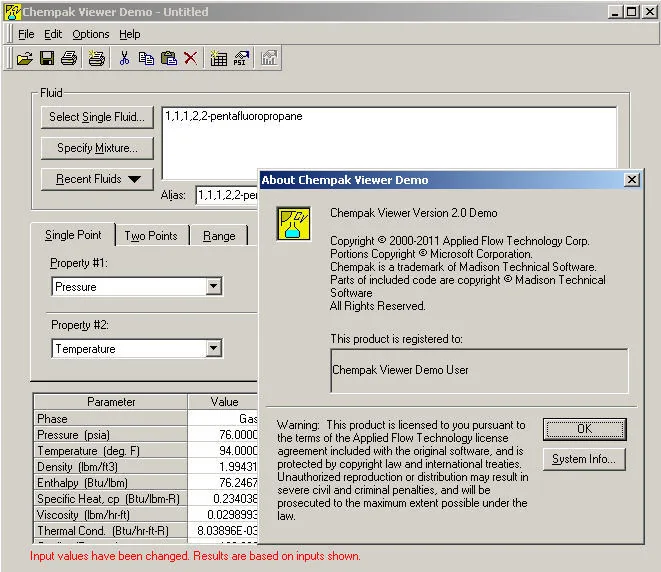Click the calculate table toolbar icon
661x572 pixels.
[x=218, y=58]
